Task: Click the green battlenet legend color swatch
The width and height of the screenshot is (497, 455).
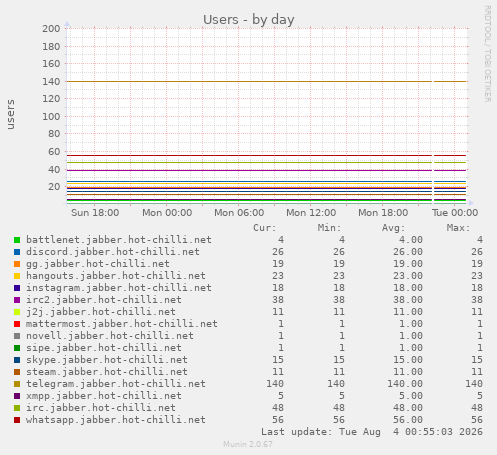Action: coord(17,240)
